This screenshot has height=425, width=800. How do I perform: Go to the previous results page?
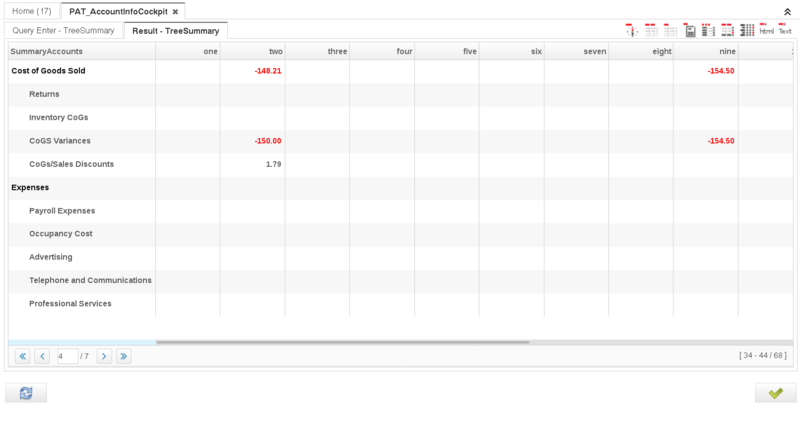pos(42,356)
